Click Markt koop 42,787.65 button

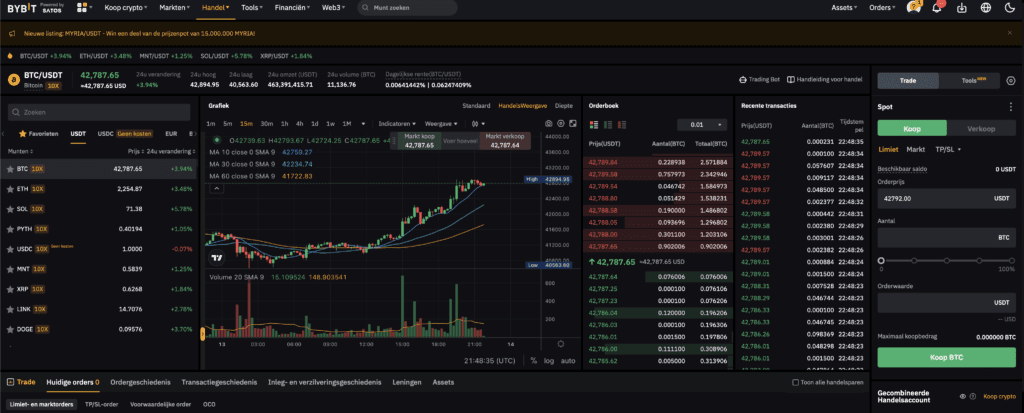[419, 141]
